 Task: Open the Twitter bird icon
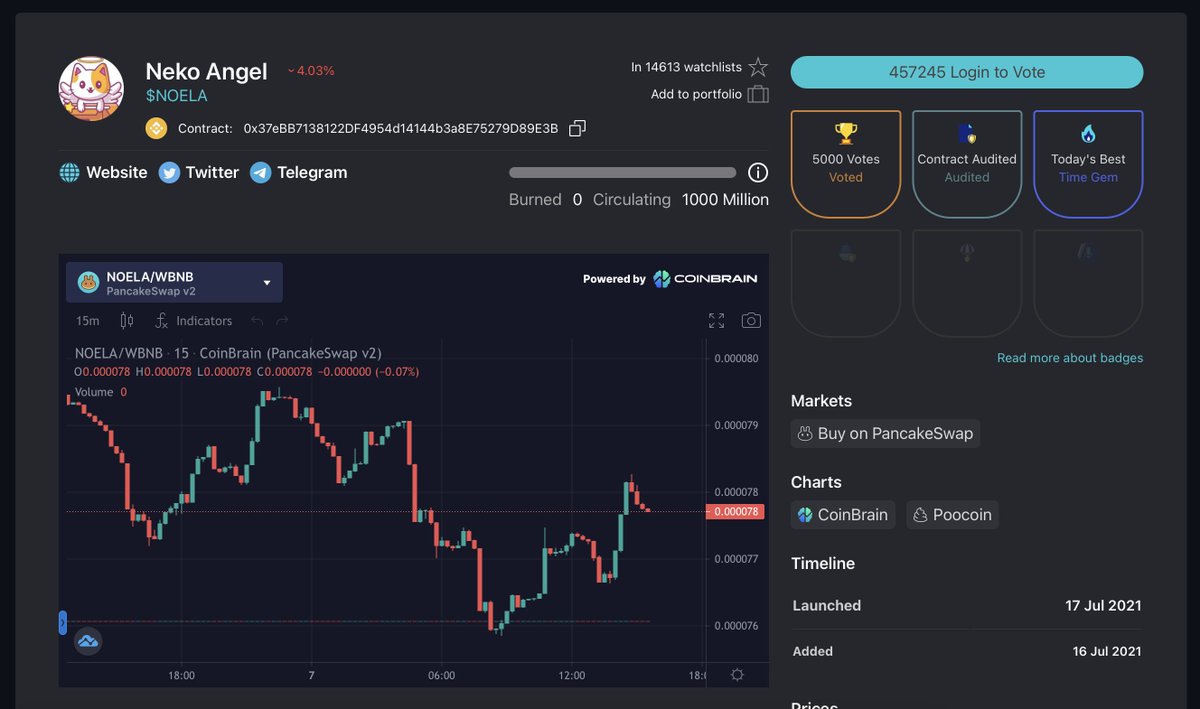coord(169,172)
